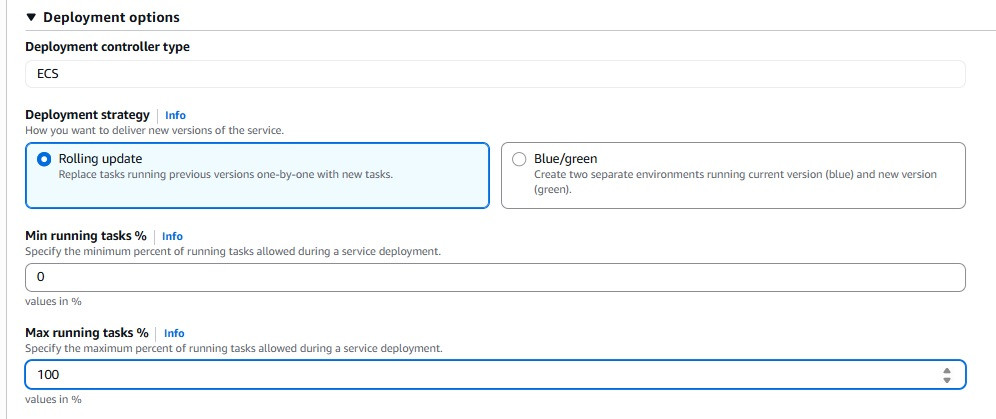Click the Max running tasks % label
This screenshot has width=996, height=419.
86,332
